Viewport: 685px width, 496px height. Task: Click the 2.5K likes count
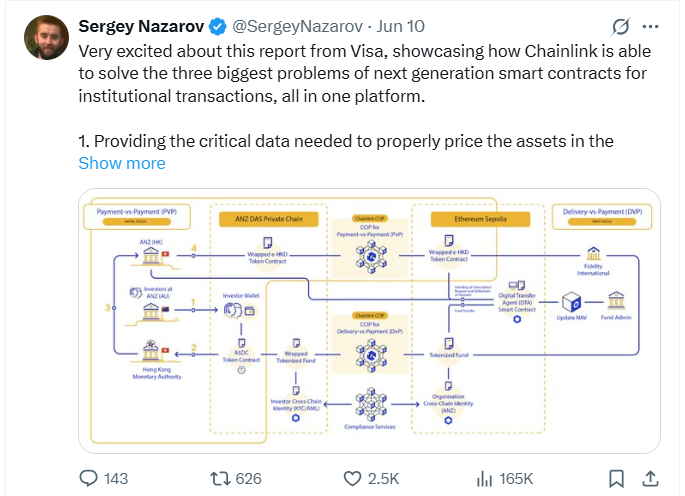(x=383, y=479)
